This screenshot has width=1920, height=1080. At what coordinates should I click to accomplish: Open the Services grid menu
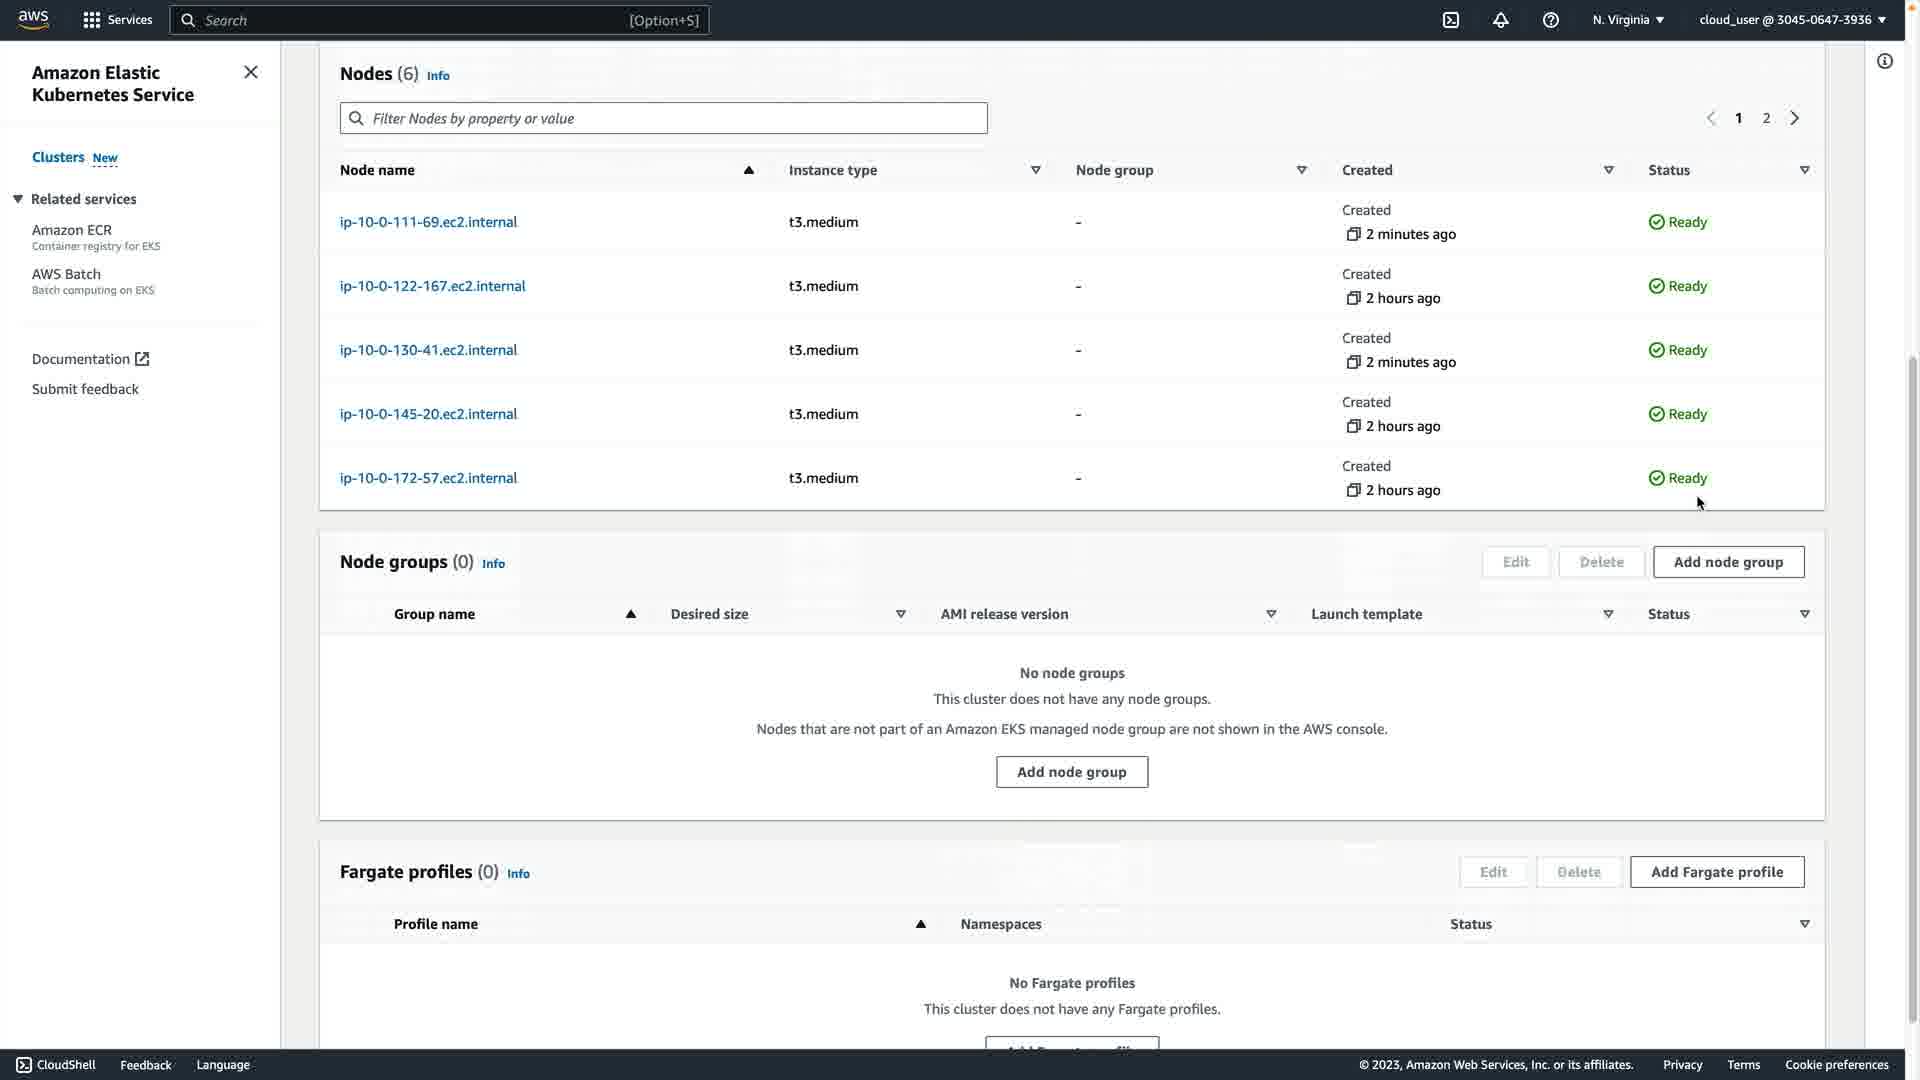point(117,20)
